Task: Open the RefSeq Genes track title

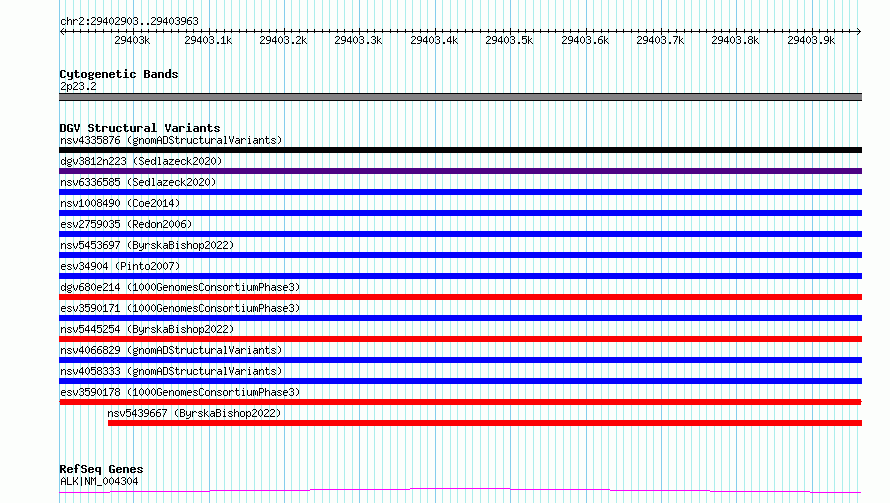Action: pos(101,469)
